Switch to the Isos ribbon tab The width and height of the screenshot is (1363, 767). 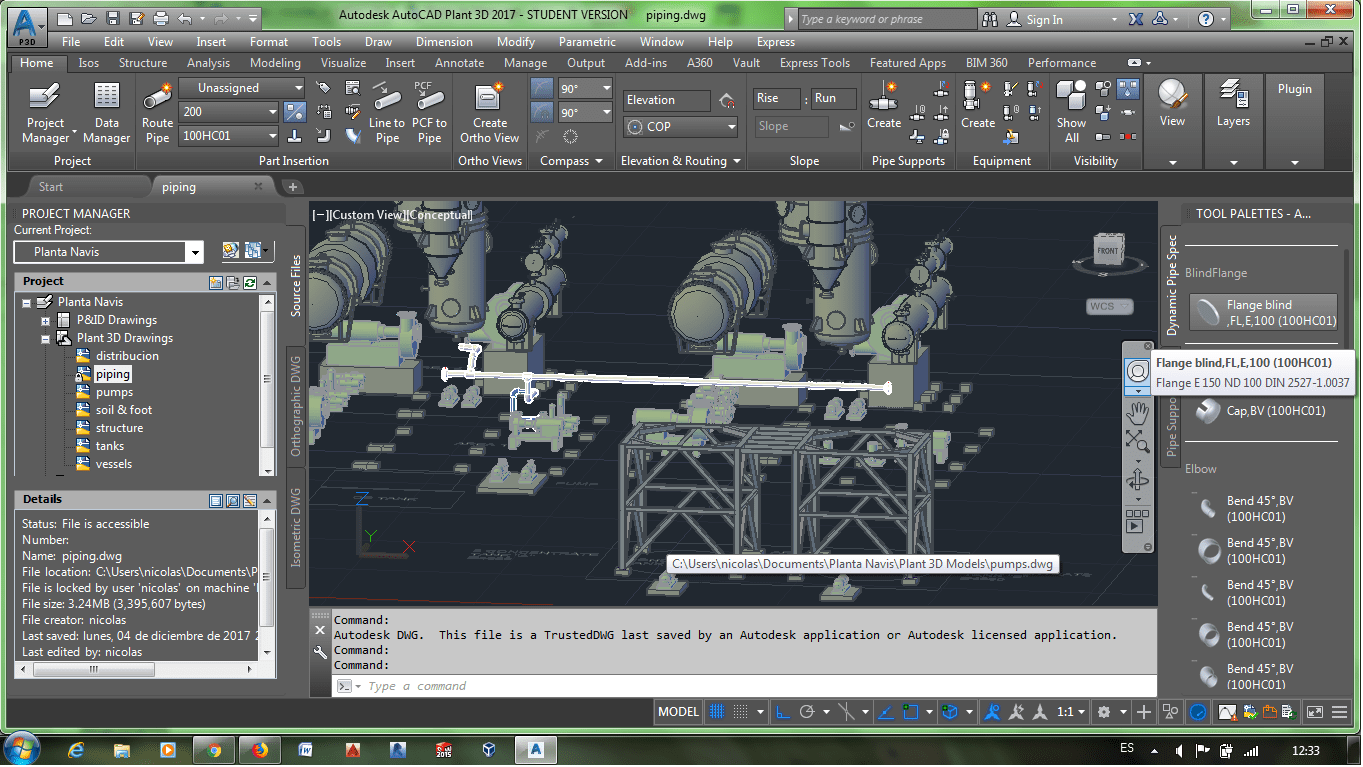(x=88, y=63)
